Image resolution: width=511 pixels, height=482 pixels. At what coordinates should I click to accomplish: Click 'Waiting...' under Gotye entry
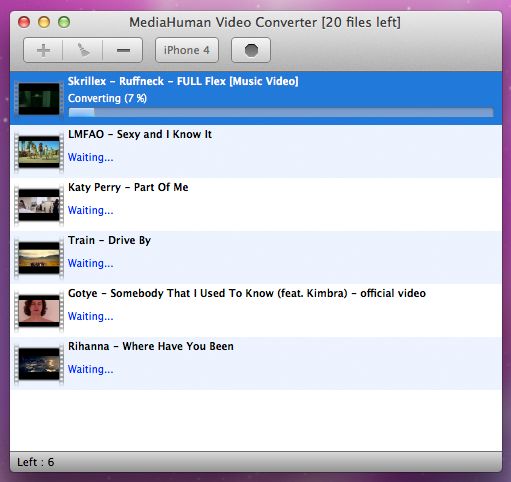click(91, 316)
